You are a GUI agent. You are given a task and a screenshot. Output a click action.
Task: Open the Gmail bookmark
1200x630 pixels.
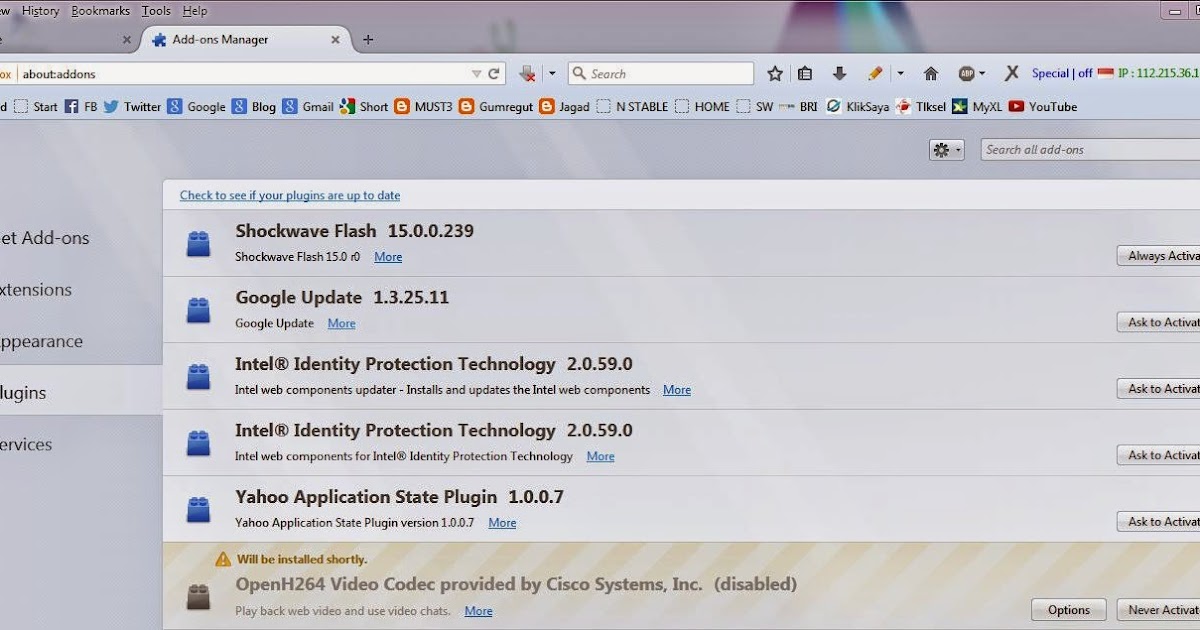(308, 107)
